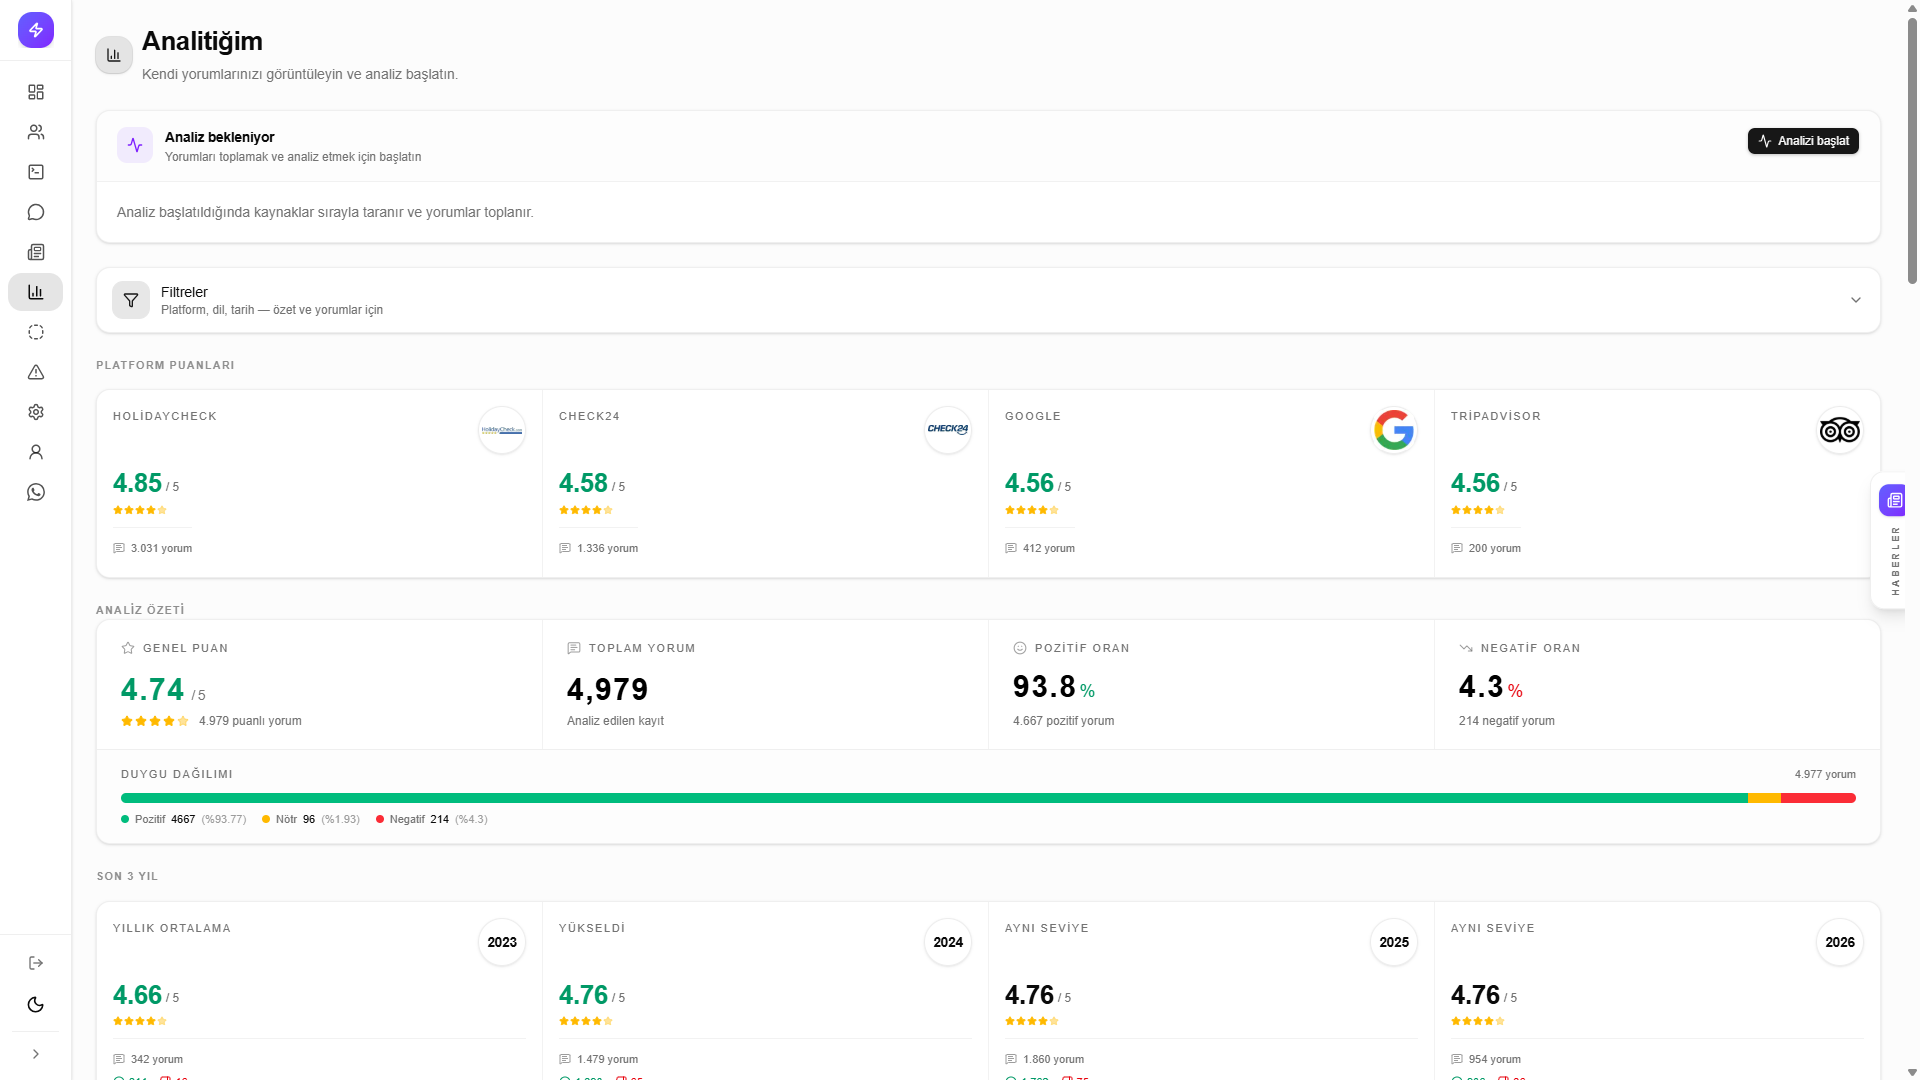Open the chat bubble icon in sidebar
This screenshot has width=1920, height=1080.
pyautogui.click(x=36, y=212)
